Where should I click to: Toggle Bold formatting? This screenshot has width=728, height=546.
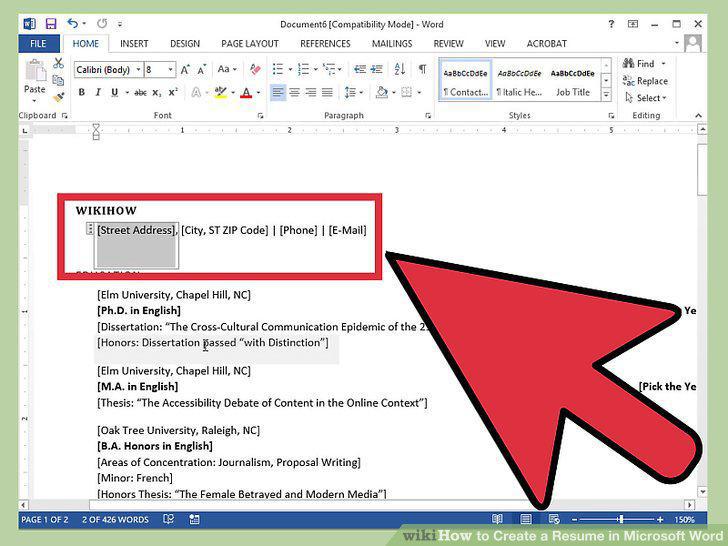pos(82,92)
